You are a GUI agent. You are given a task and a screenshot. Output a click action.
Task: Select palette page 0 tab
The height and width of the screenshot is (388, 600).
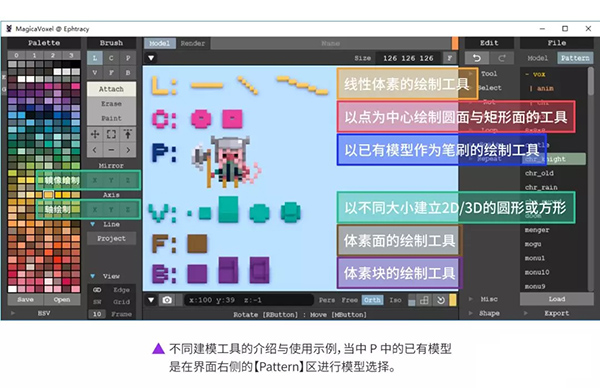coord(16,55)
